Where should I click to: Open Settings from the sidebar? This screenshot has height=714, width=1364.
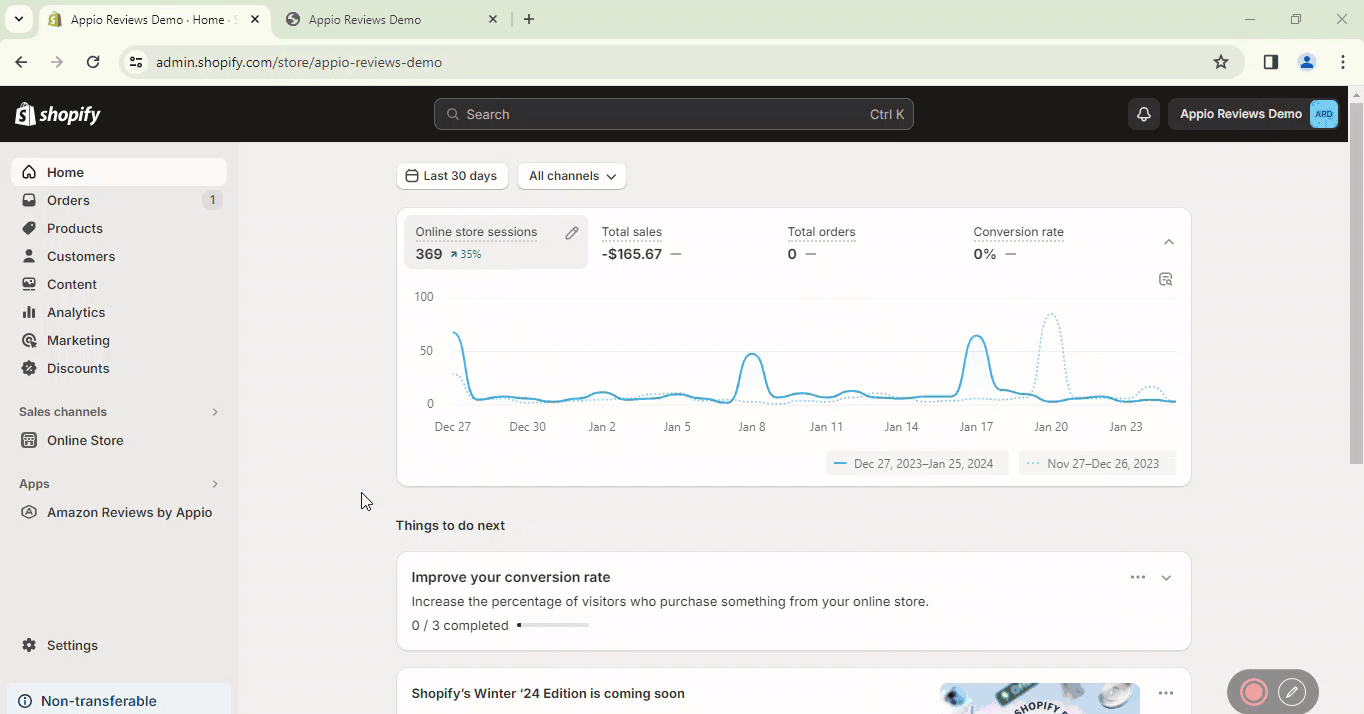72,645
